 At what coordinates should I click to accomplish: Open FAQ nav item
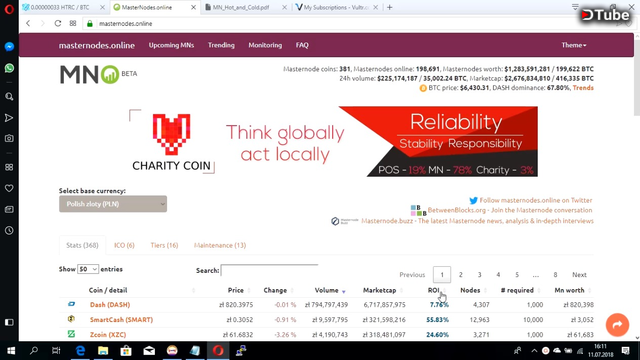(x=302, y=45)
